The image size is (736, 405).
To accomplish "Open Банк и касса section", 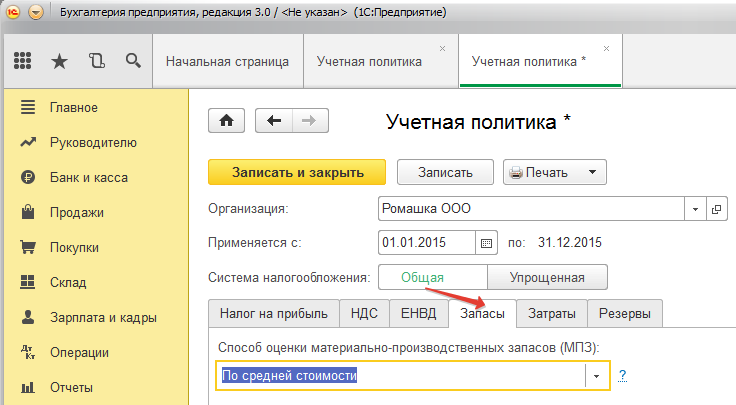I will (90, 178).
